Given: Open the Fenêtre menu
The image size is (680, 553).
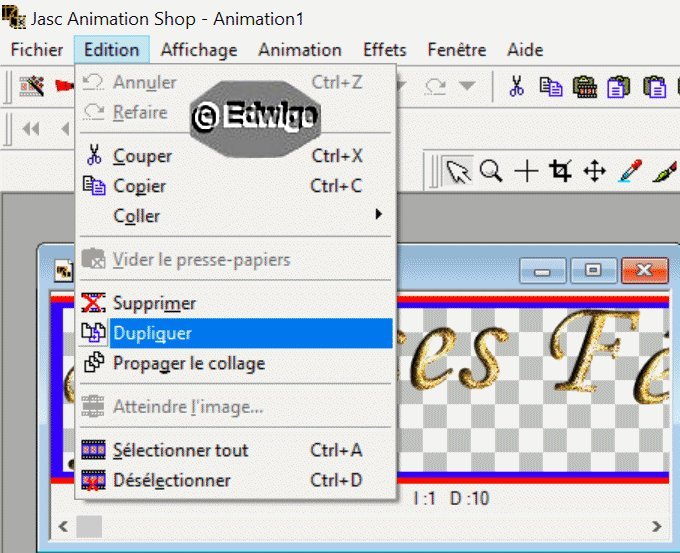Looking at the screenshot, I should 457,50.
